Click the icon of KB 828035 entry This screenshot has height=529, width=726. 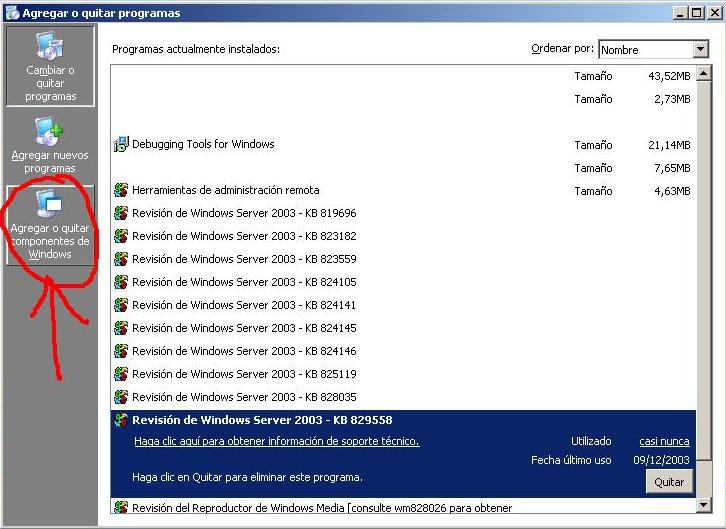121,397
